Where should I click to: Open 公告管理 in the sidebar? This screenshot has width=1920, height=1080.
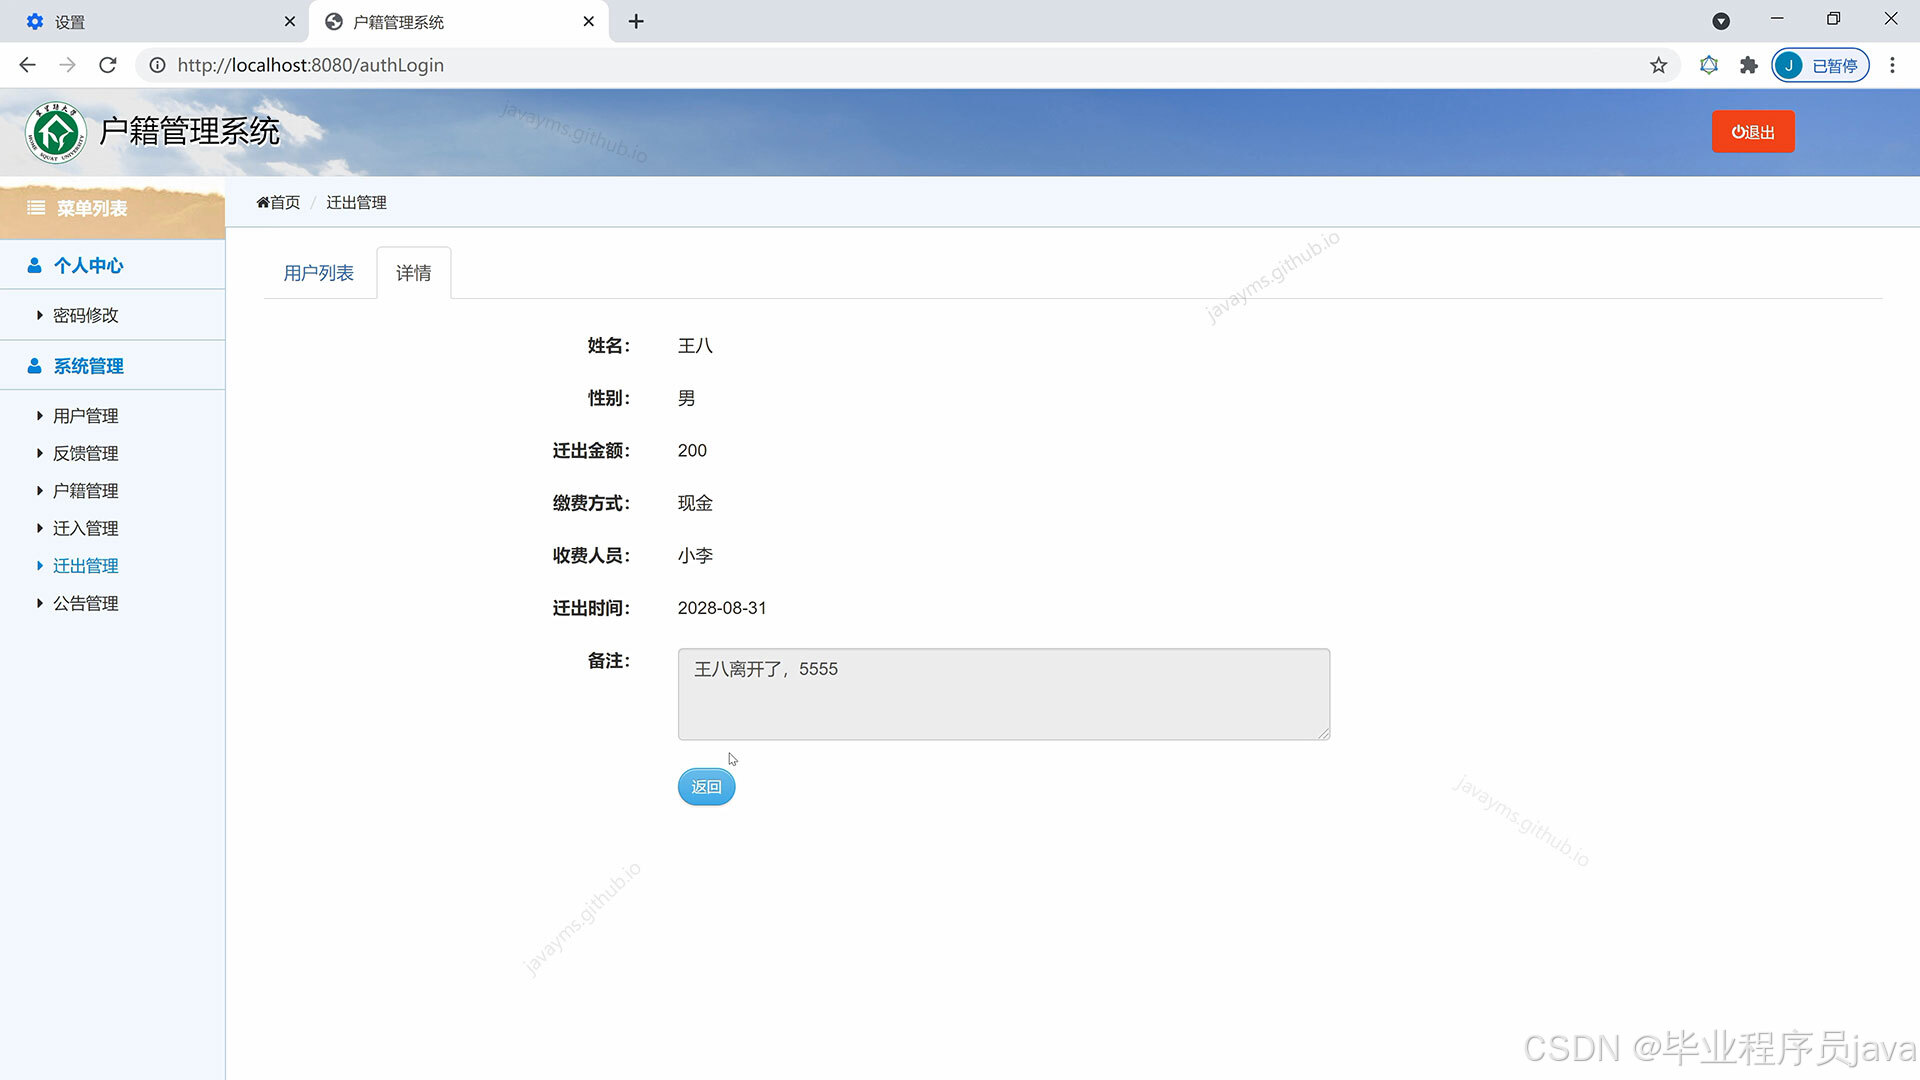click(86, 603)
